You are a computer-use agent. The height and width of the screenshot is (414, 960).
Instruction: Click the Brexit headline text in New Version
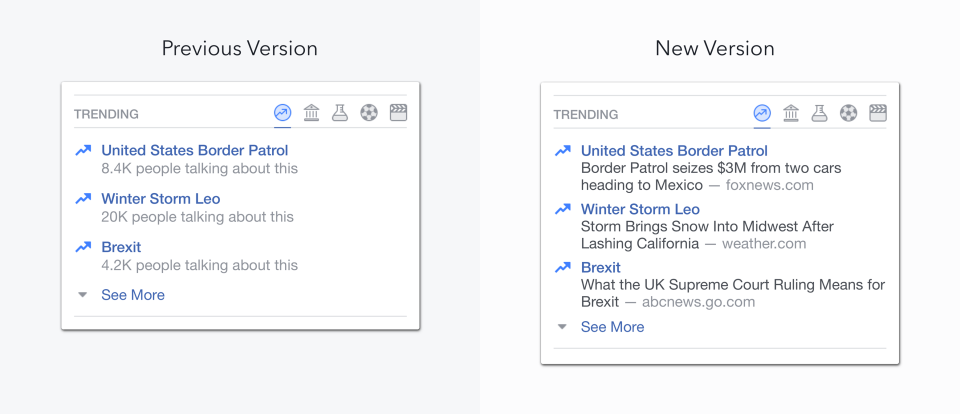tap(732, 285)
